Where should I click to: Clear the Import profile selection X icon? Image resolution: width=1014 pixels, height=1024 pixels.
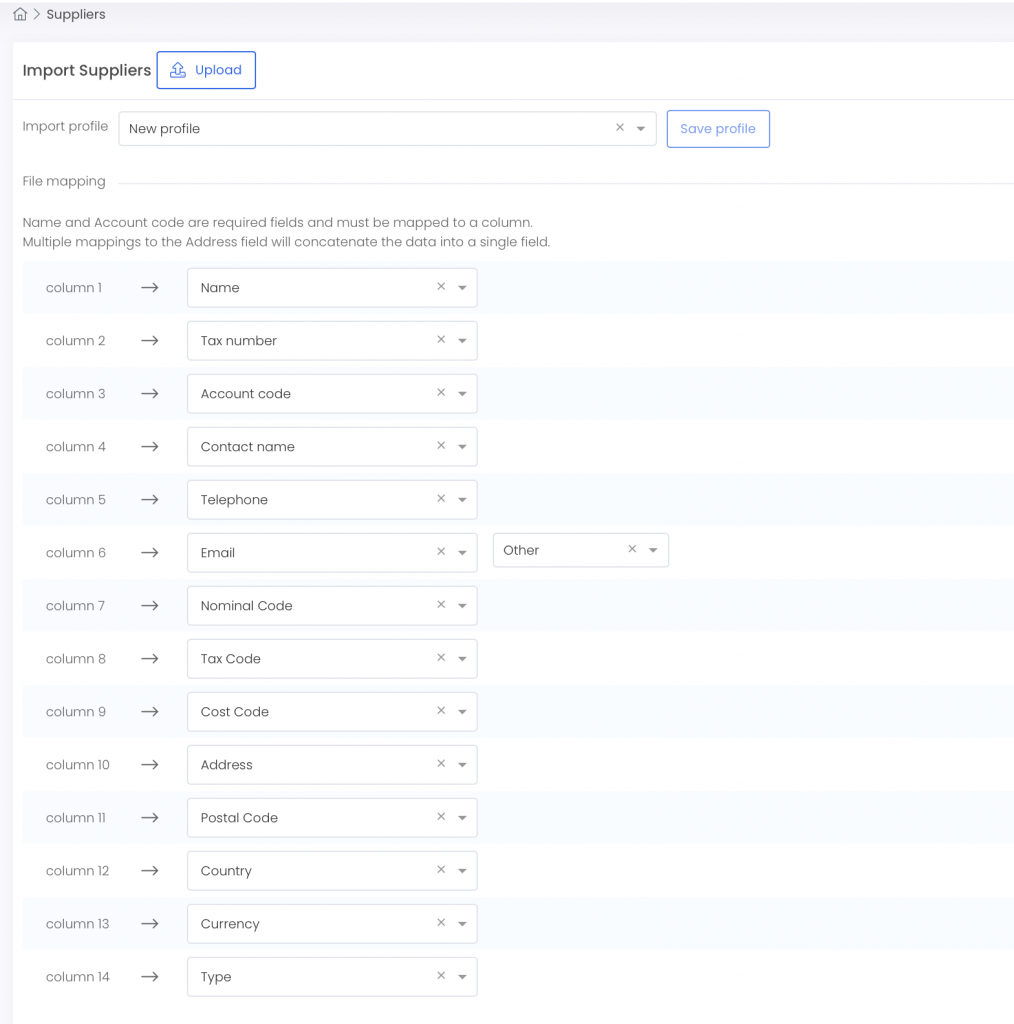pyautogui.click(x=620, y=128)
